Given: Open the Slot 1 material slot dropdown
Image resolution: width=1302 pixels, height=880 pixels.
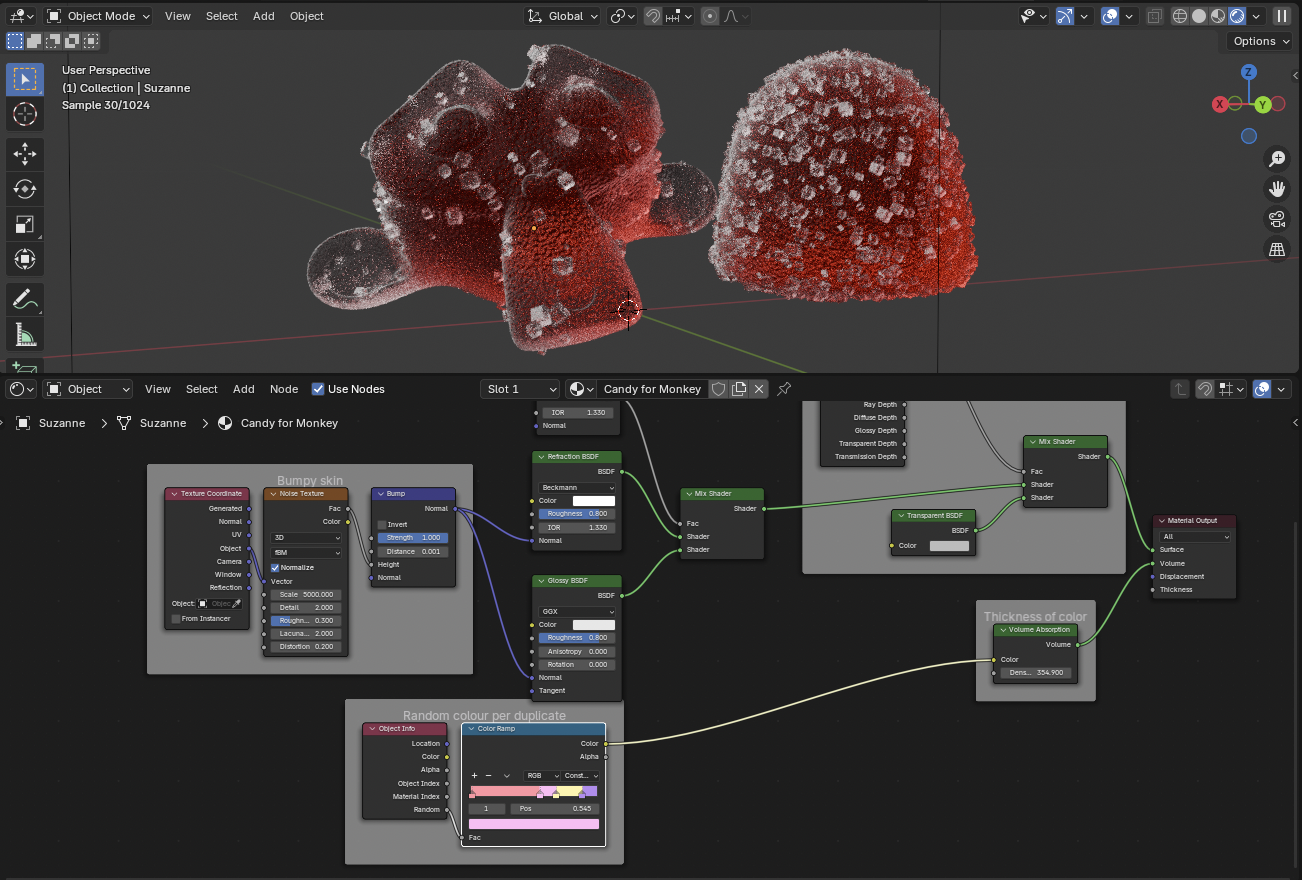Looking at the screenshot, I should pos(520,389).
